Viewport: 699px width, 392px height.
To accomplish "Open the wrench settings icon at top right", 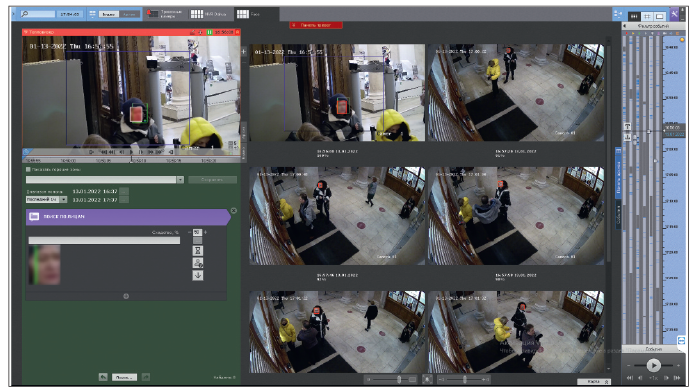I will [674, 14].
